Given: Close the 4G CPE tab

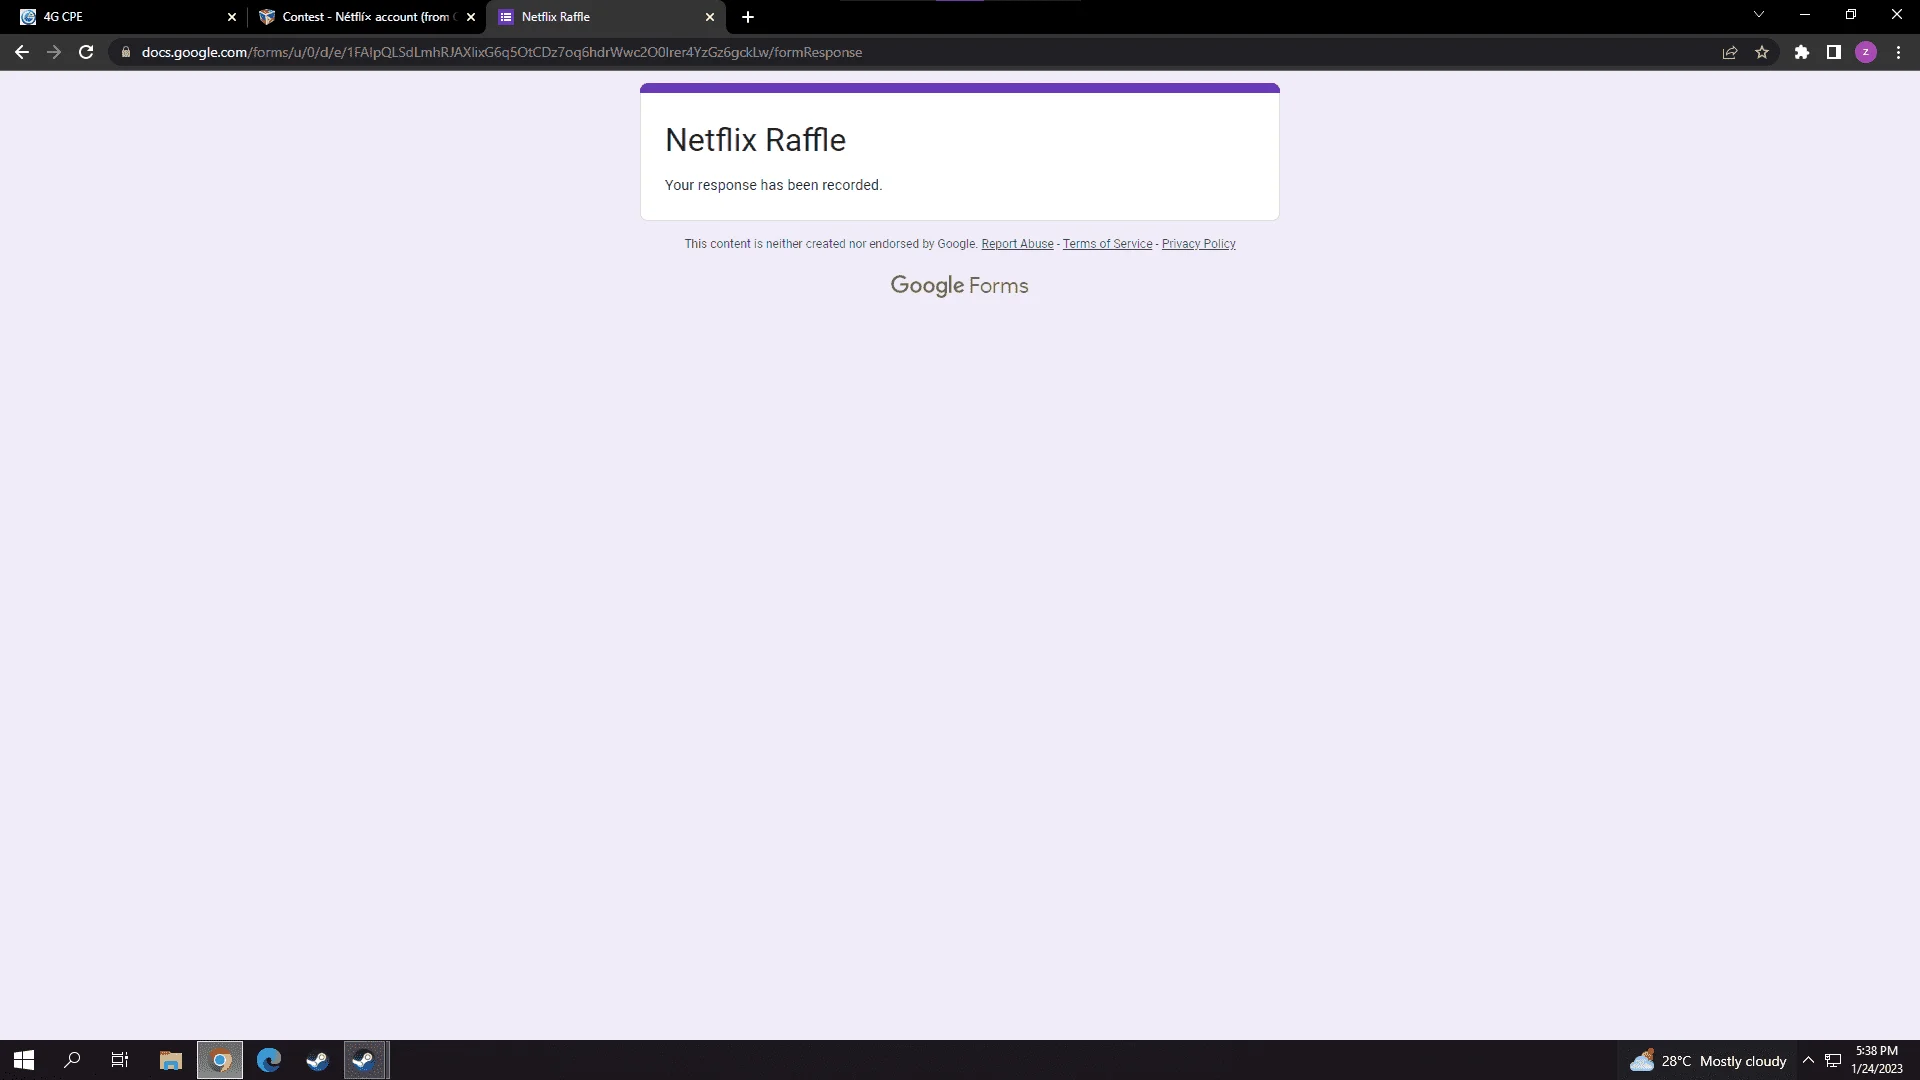Looking at the screenshot, I should click(232, 17).
